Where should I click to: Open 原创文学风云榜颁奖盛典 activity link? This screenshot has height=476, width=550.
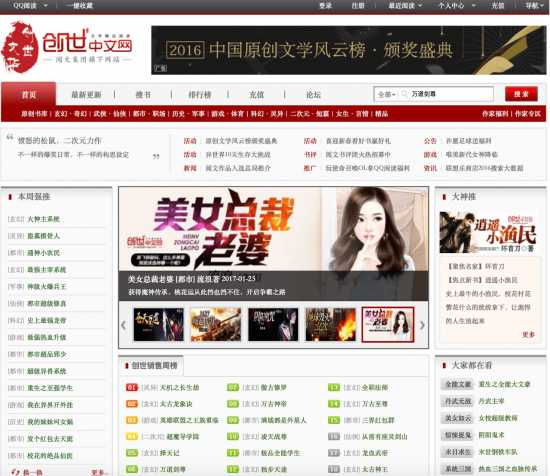241,141
